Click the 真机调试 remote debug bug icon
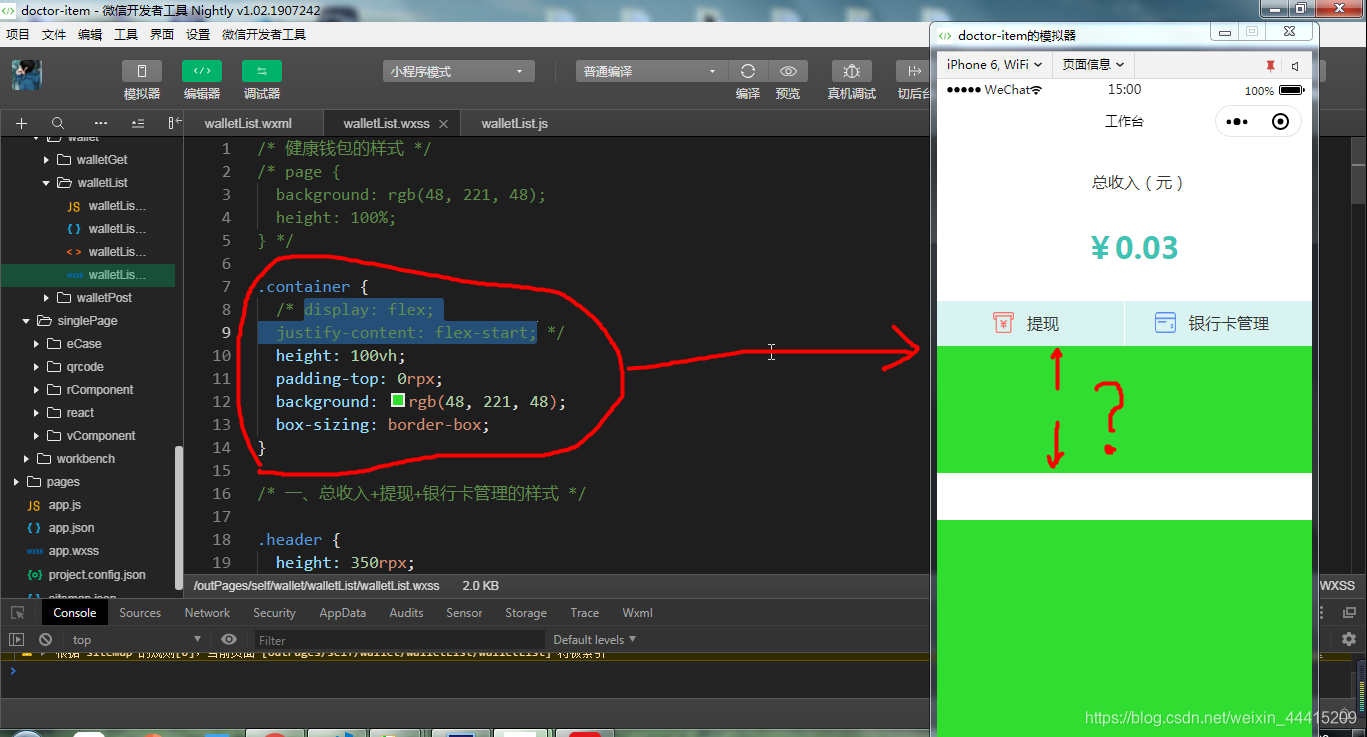This screenshot has width=1367, height=737. [x=852, y=71]
